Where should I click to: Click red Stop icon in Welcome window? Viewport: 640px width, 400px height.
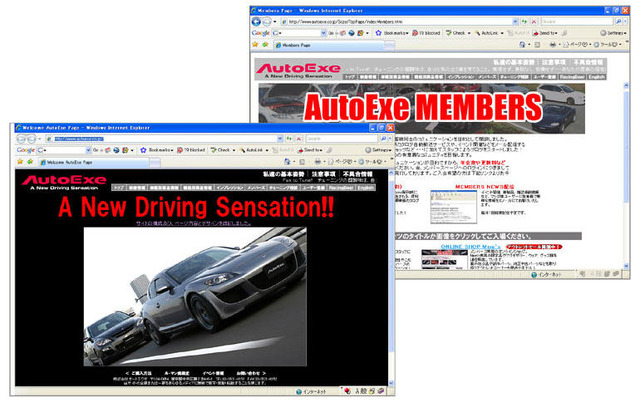tap(298, 139)
